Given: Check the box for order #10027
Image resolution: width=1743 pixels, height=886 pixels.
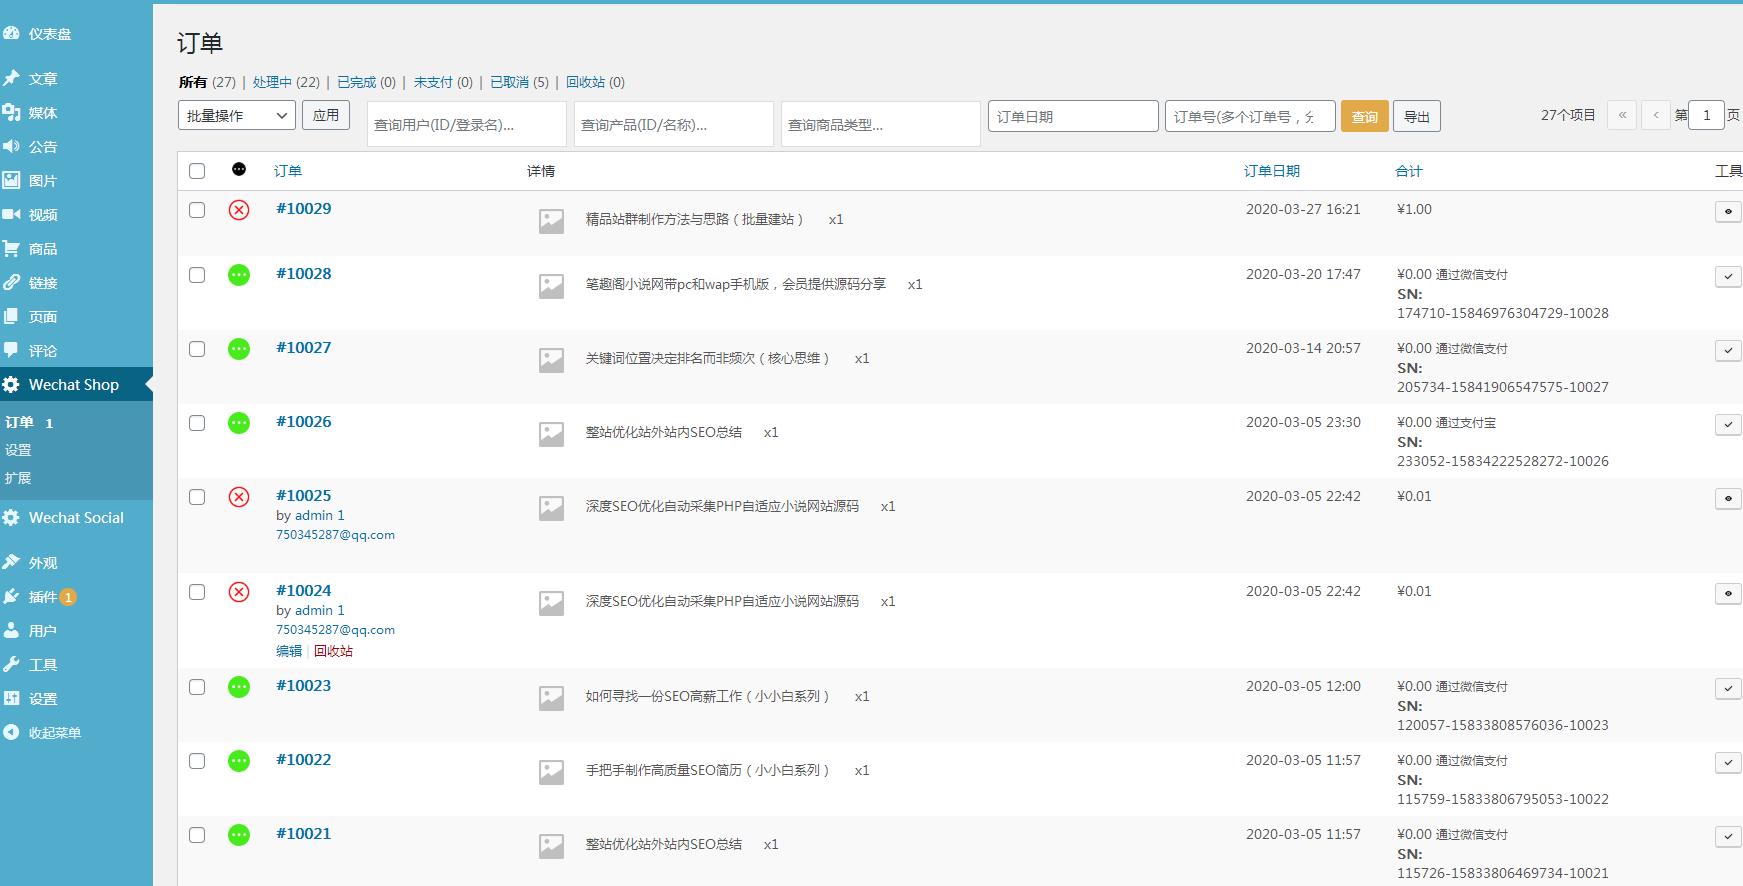Looking at the screenshot, I should click(197, 349).
